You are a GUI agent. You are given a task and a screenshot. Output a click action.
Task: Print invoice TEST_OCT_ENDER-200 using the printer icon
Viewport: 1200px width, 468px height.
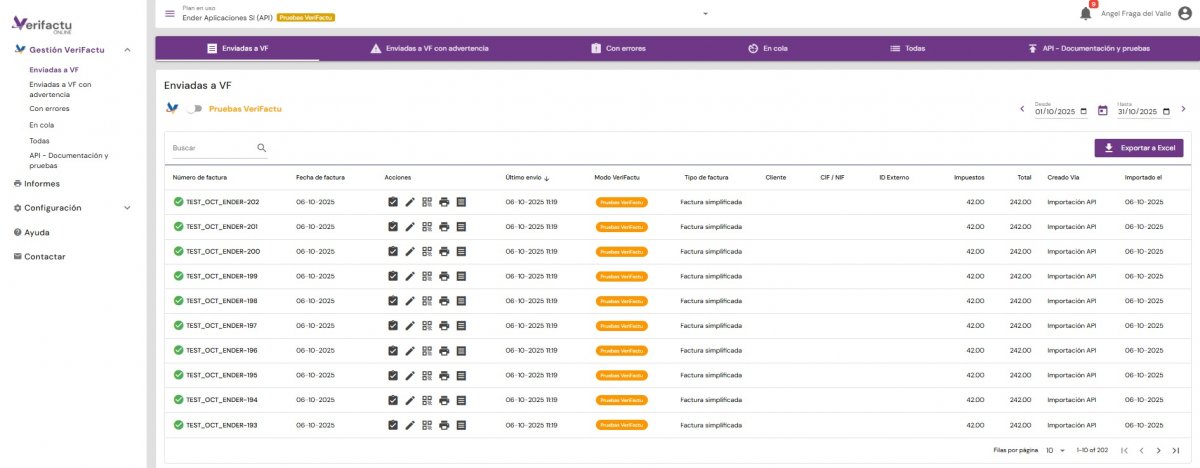click(x=444, y=252)
